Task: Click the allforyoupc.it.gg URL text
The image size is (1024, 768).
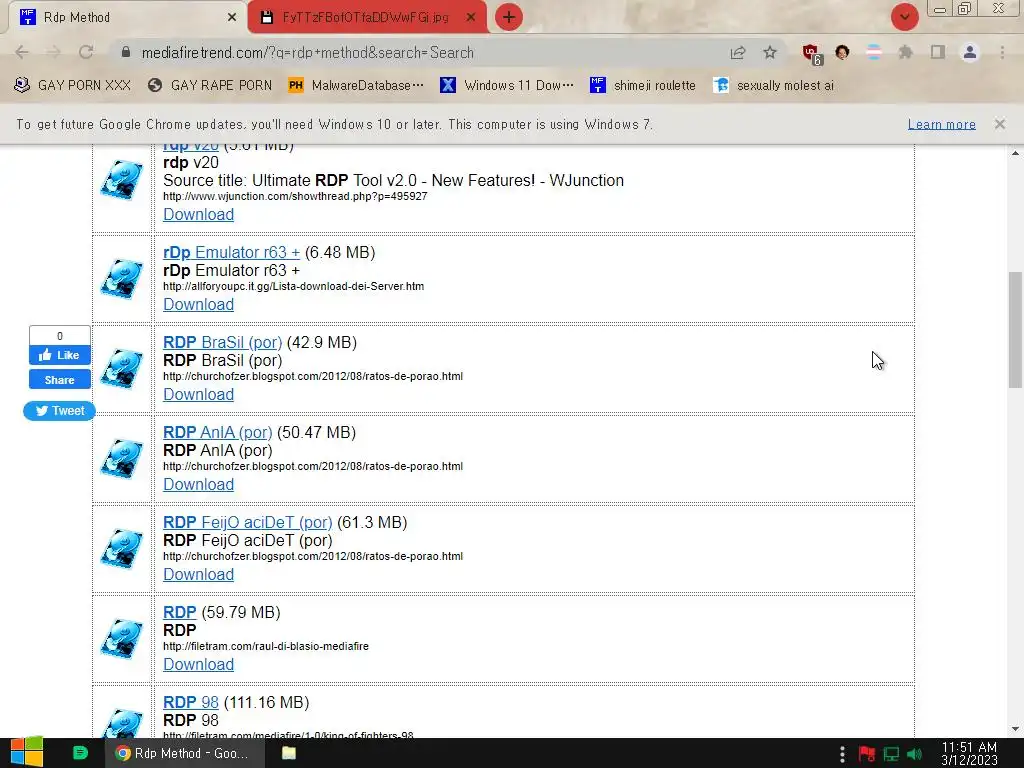Action: point(293,286)
